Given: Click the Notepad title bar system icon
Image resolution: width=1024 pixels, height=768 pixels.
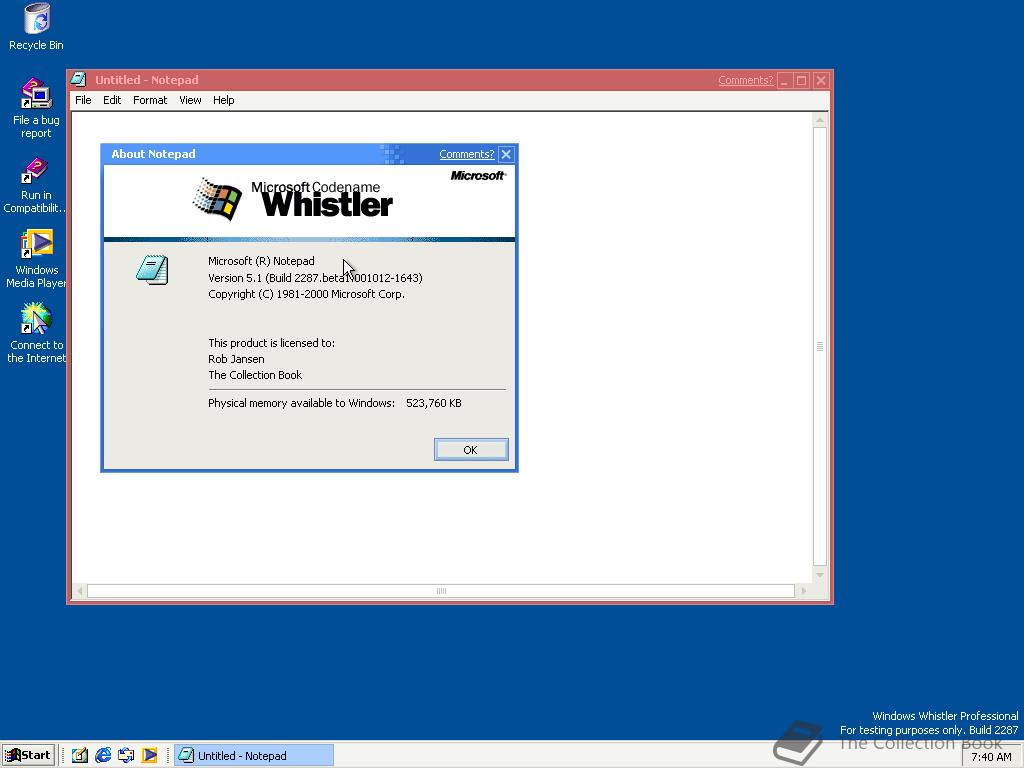Looking at the screenshot, I should point(79,80).
